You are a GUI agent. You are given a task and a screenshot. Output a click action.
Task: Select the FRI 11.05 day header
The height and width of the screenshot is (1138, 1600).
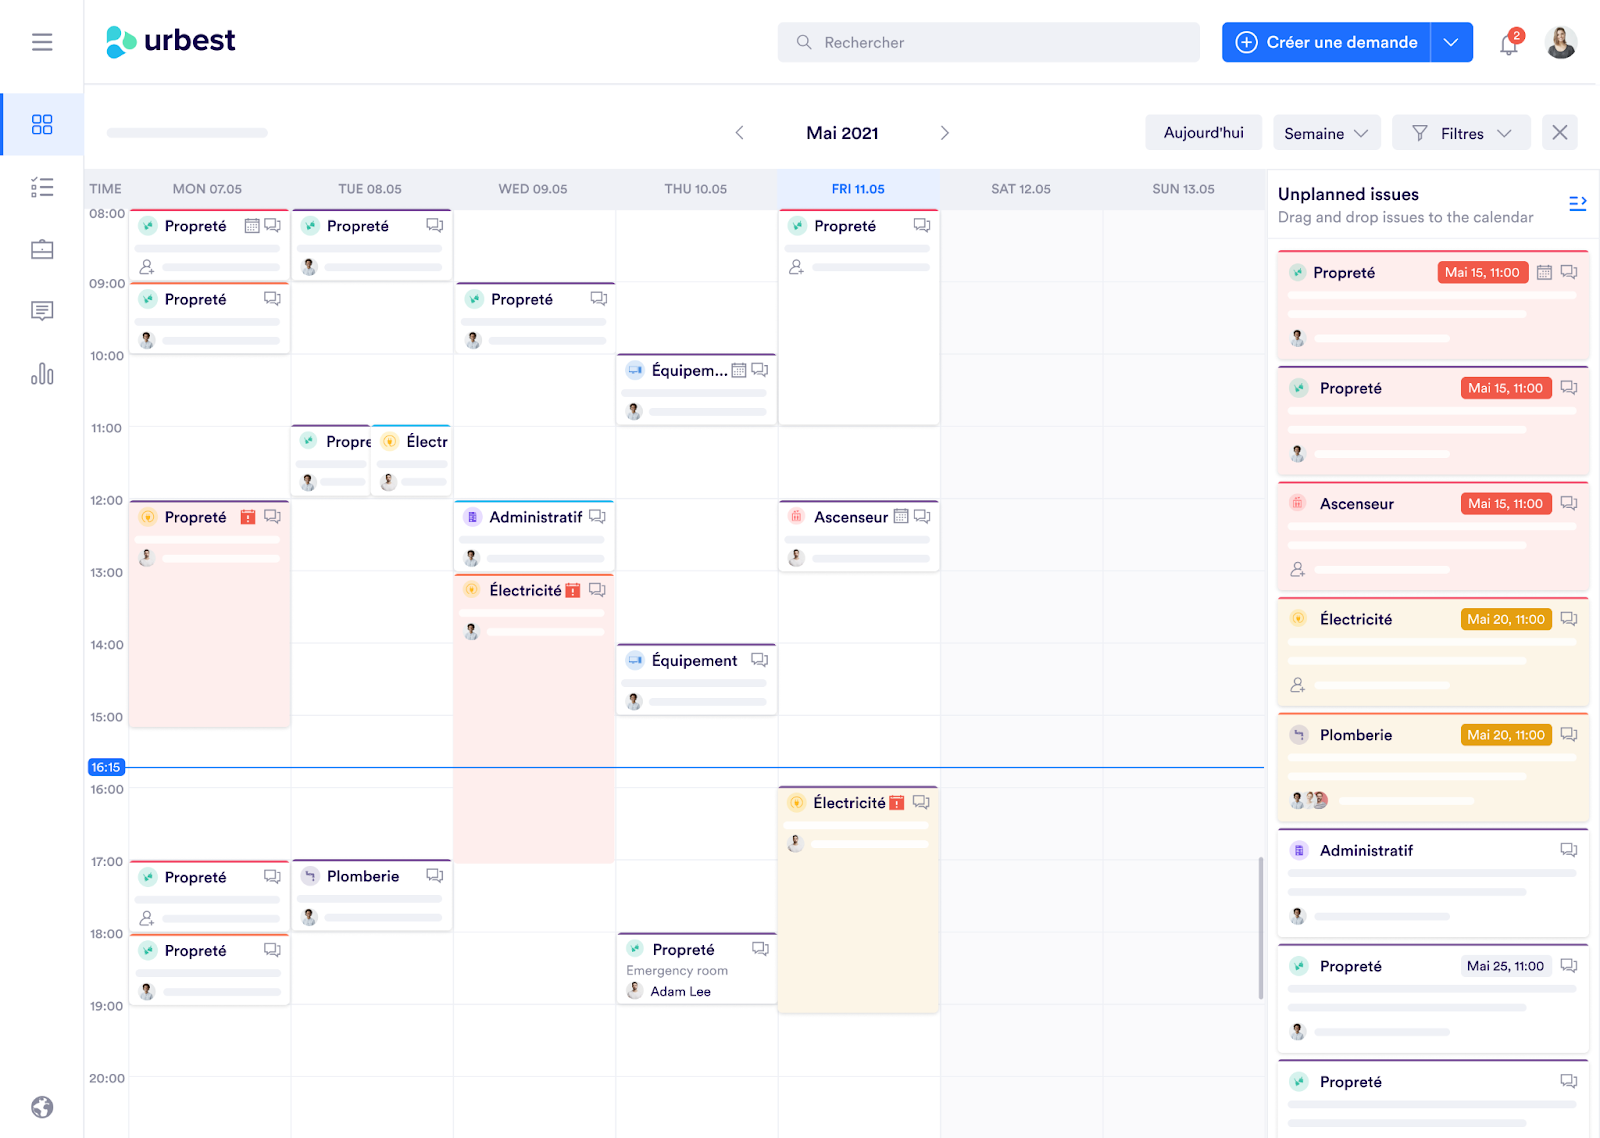point(858,188)
